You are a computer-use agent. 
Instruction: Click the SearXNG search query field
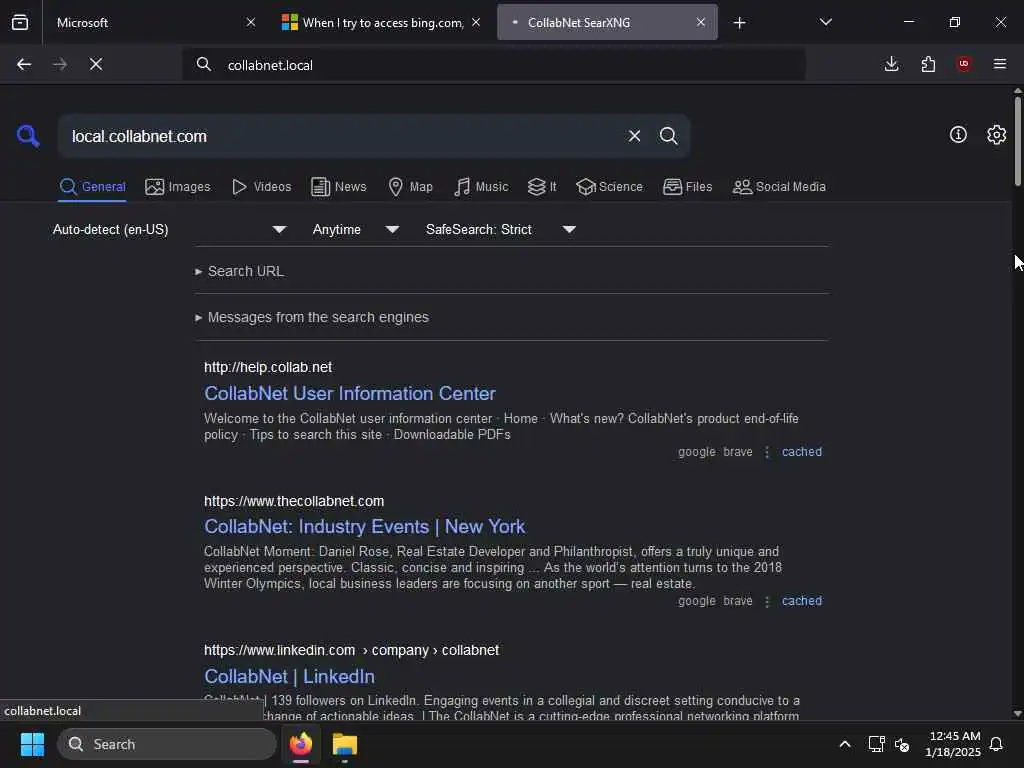(340, 136)
